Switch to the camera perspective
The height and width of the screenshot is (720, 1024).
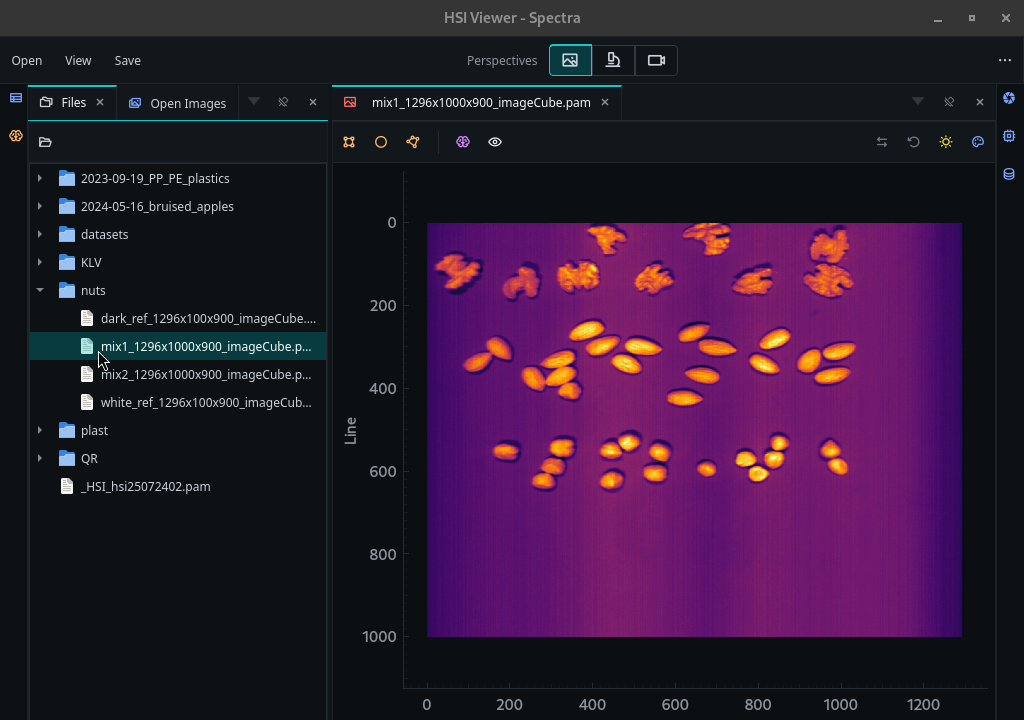656,60
